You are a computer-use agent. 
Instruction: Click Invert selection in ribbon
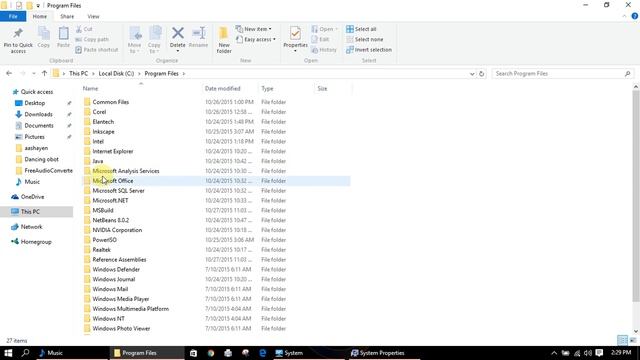(x=369, y=49)
